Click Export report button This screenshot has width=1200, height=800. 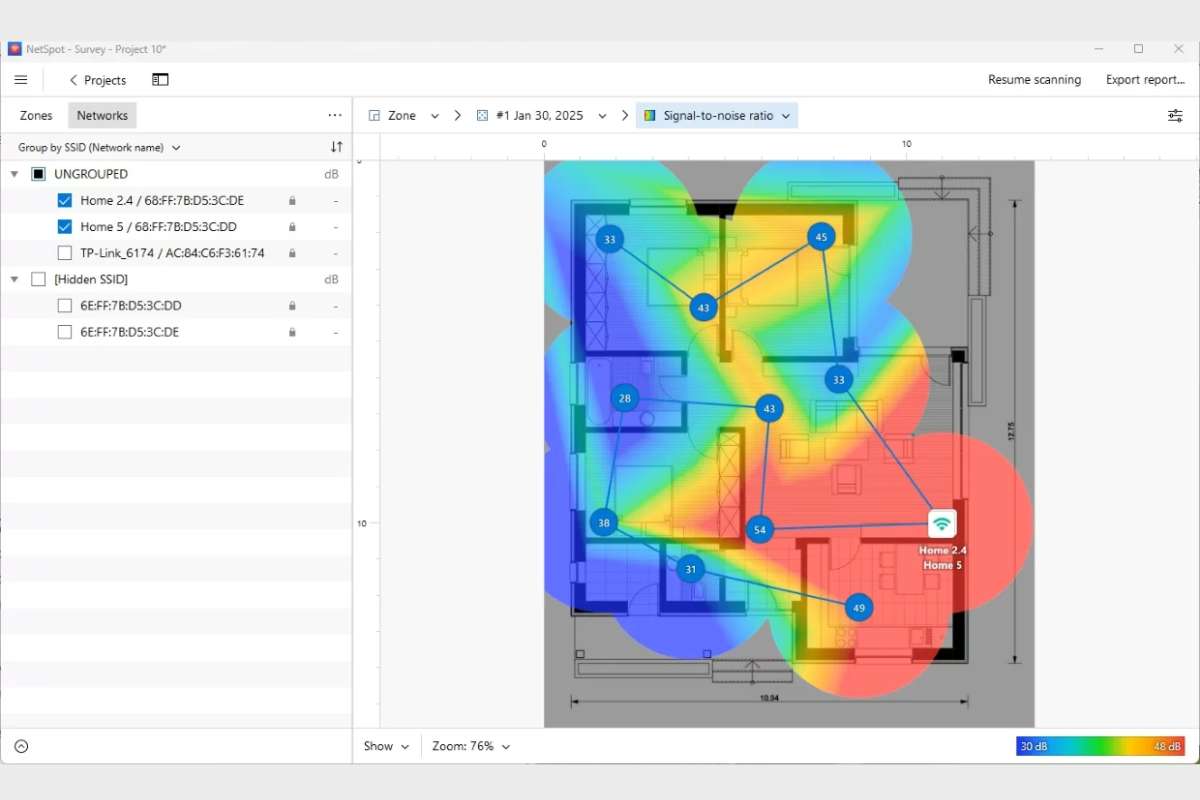(1145, 80)
